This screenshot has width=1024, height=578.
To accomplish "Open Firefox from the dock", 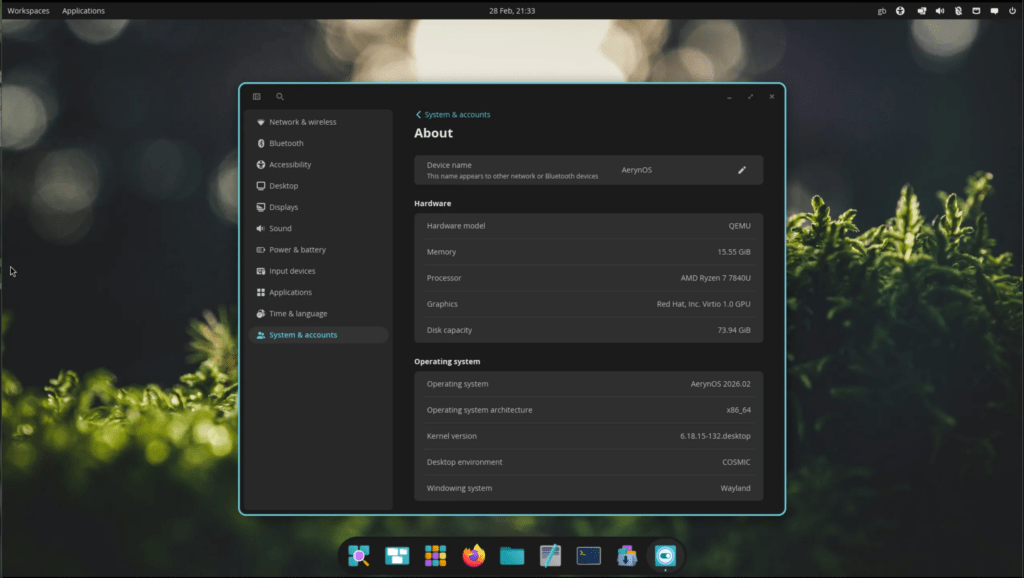I will (473, 556).
